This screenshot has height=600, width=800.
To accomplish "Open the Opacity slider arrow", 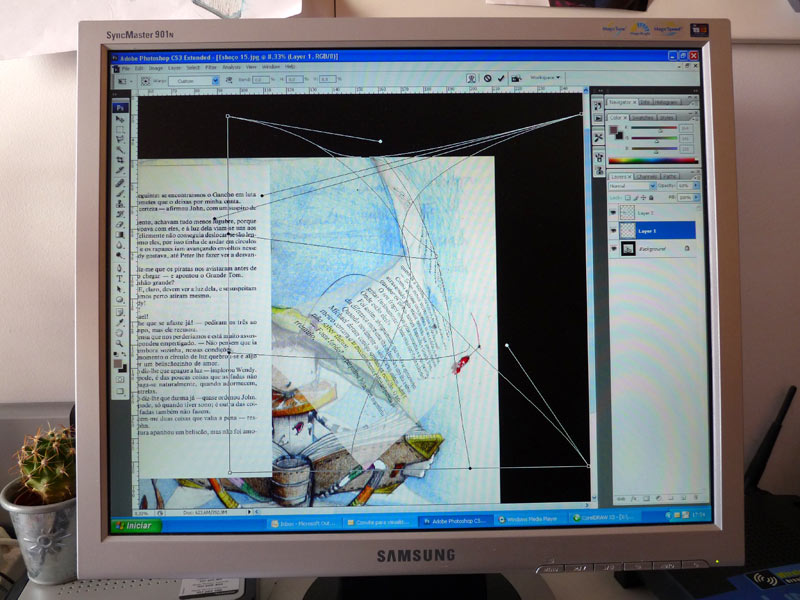I will coord(696,186).
